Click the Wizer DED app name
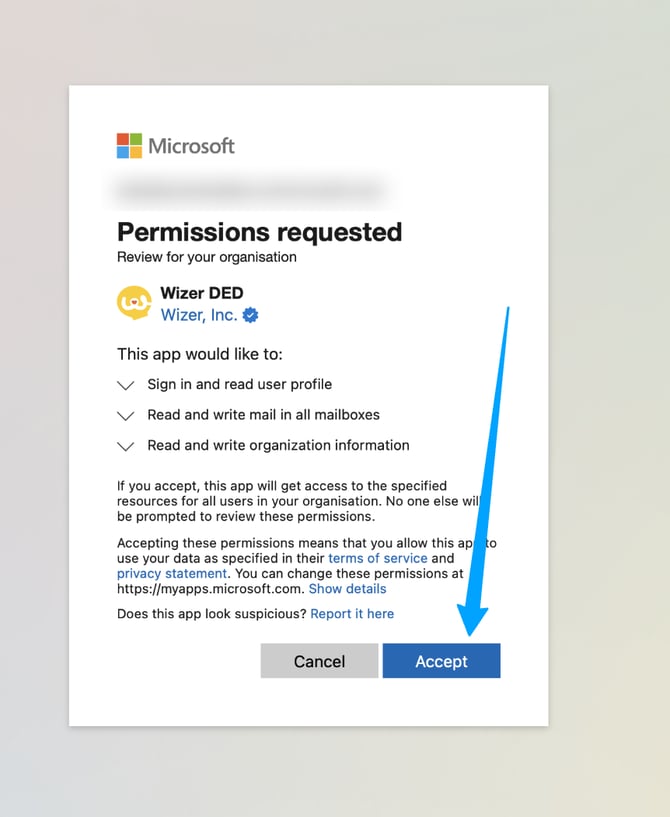Image resolution: width=670 pixels, height=817 pixels. [202, 294]
